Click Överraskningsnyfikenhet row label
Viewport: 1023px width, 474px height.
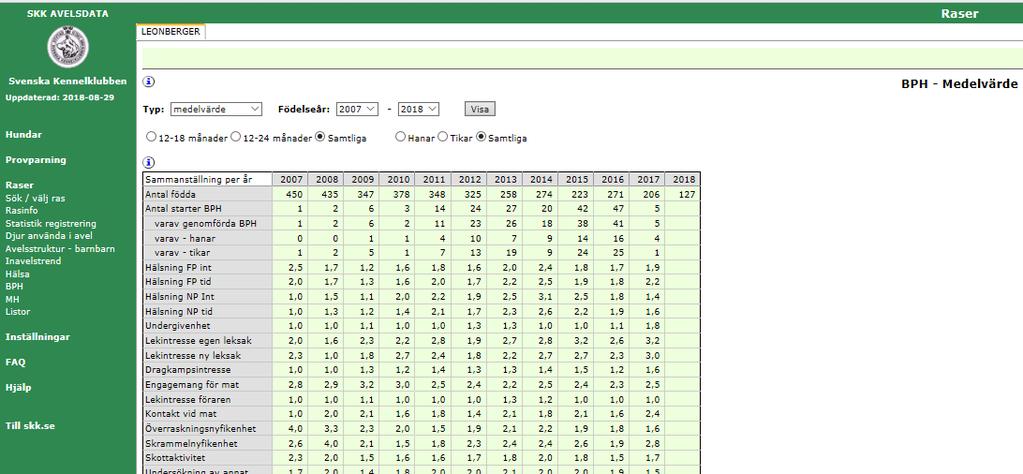200,429
